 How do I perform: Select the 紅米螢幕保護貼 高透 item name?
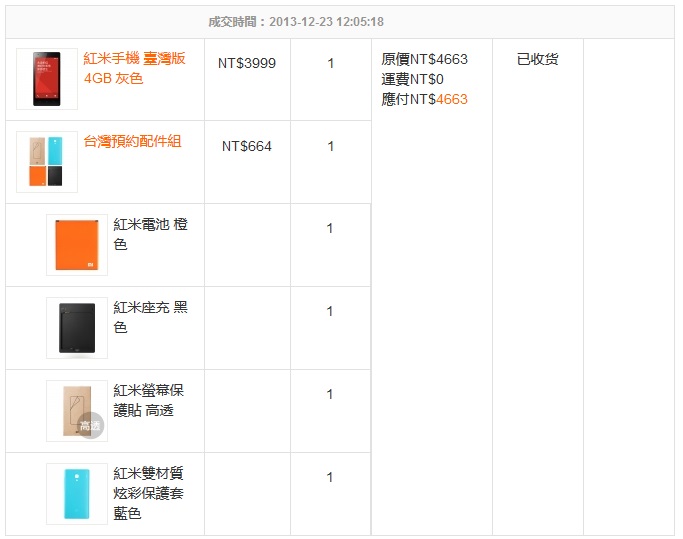pyautogui.click(x=149, y=400)
